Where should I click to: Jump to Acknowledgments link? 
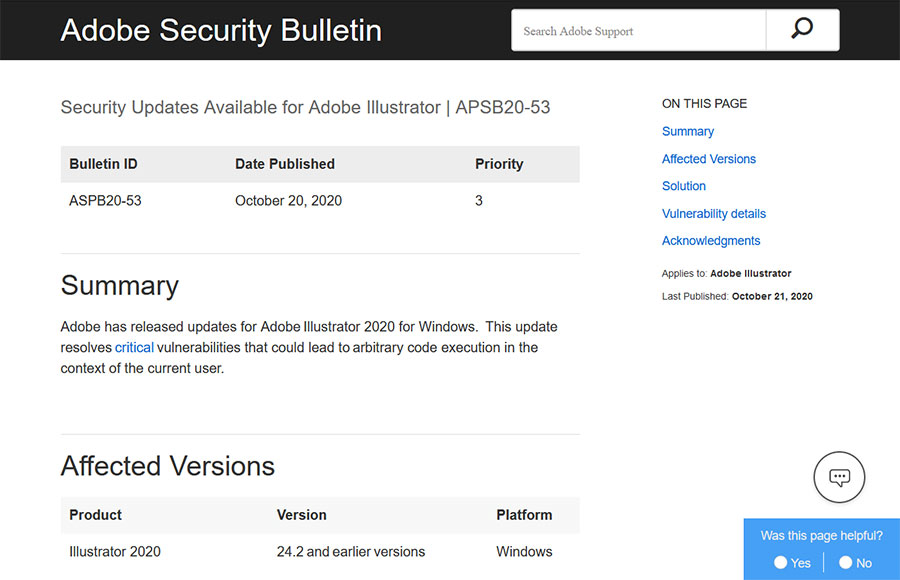711,241
